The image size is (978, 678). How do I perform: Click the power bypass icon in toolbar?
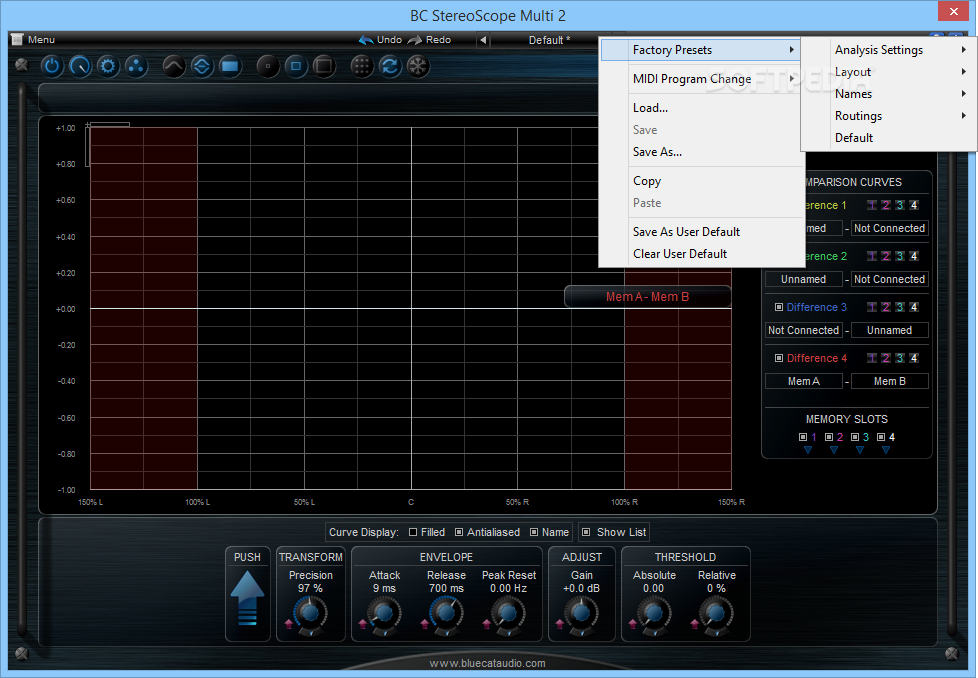[52, 66]
